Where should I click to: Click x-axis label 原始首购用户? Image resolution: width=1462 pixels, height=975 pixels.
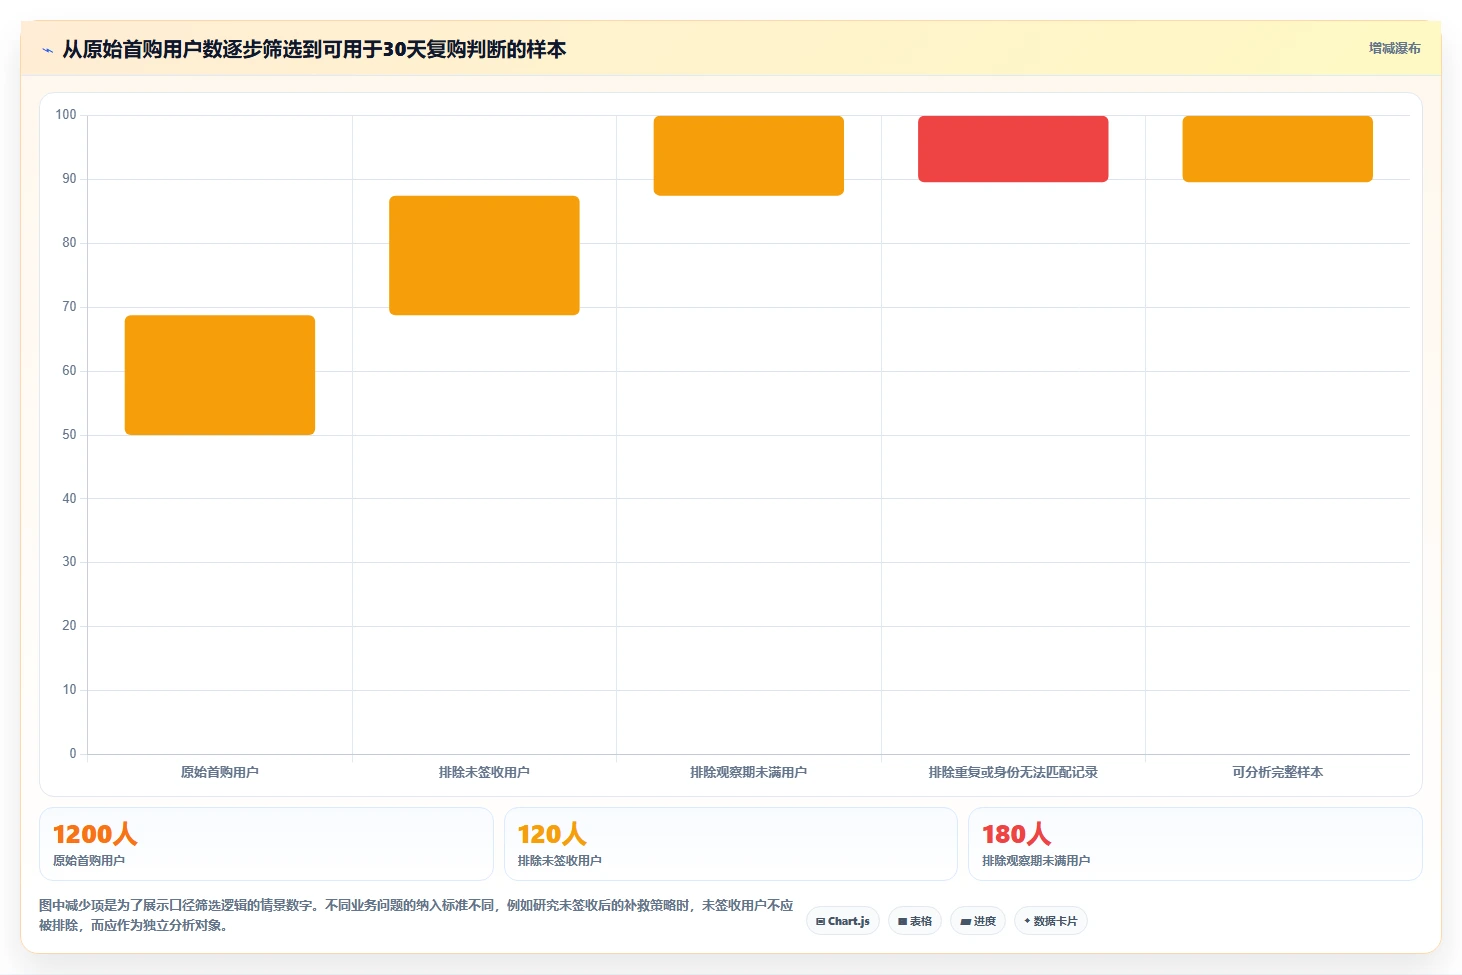pos(220,772)
